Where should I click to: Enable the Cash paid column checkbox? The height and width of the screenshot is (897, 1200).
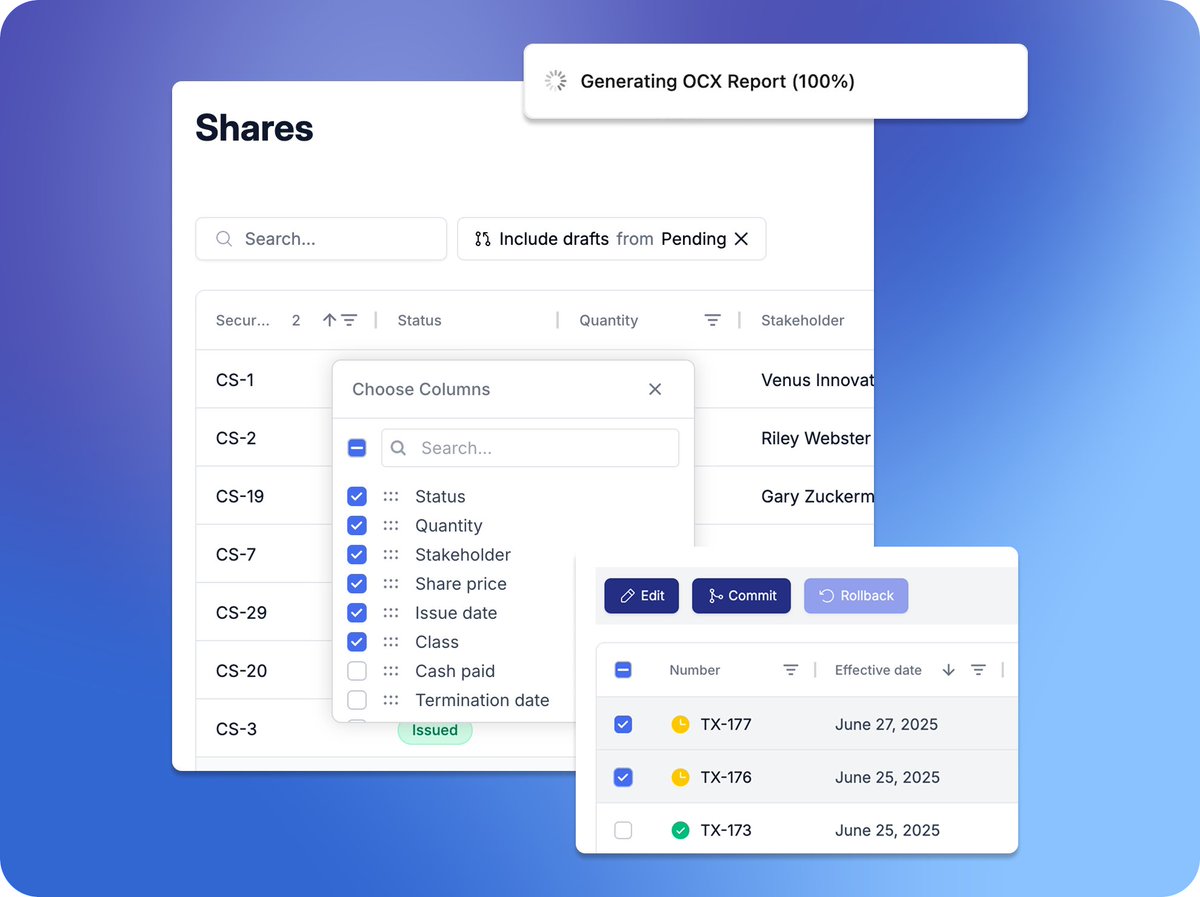pyautogui.click(x=357, y=671)
